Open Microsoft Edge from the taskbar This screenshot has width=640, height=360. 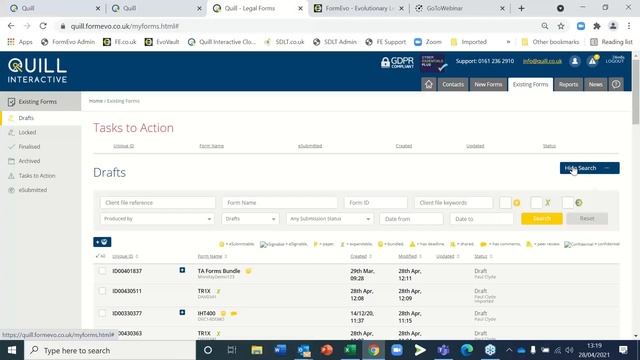coord(467,350)
